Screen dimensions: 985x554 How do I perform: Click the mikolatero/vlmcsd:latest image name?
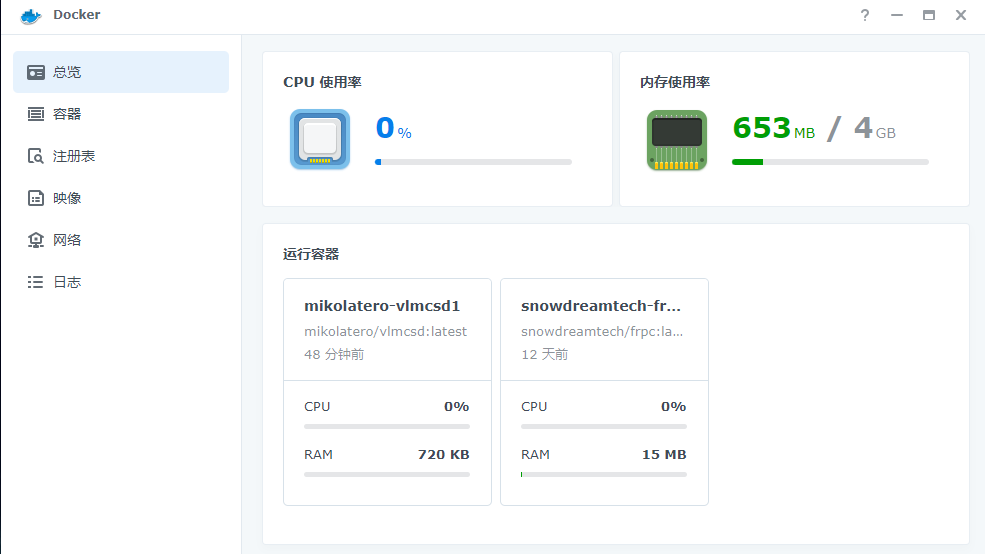click(x=385, y=331)
